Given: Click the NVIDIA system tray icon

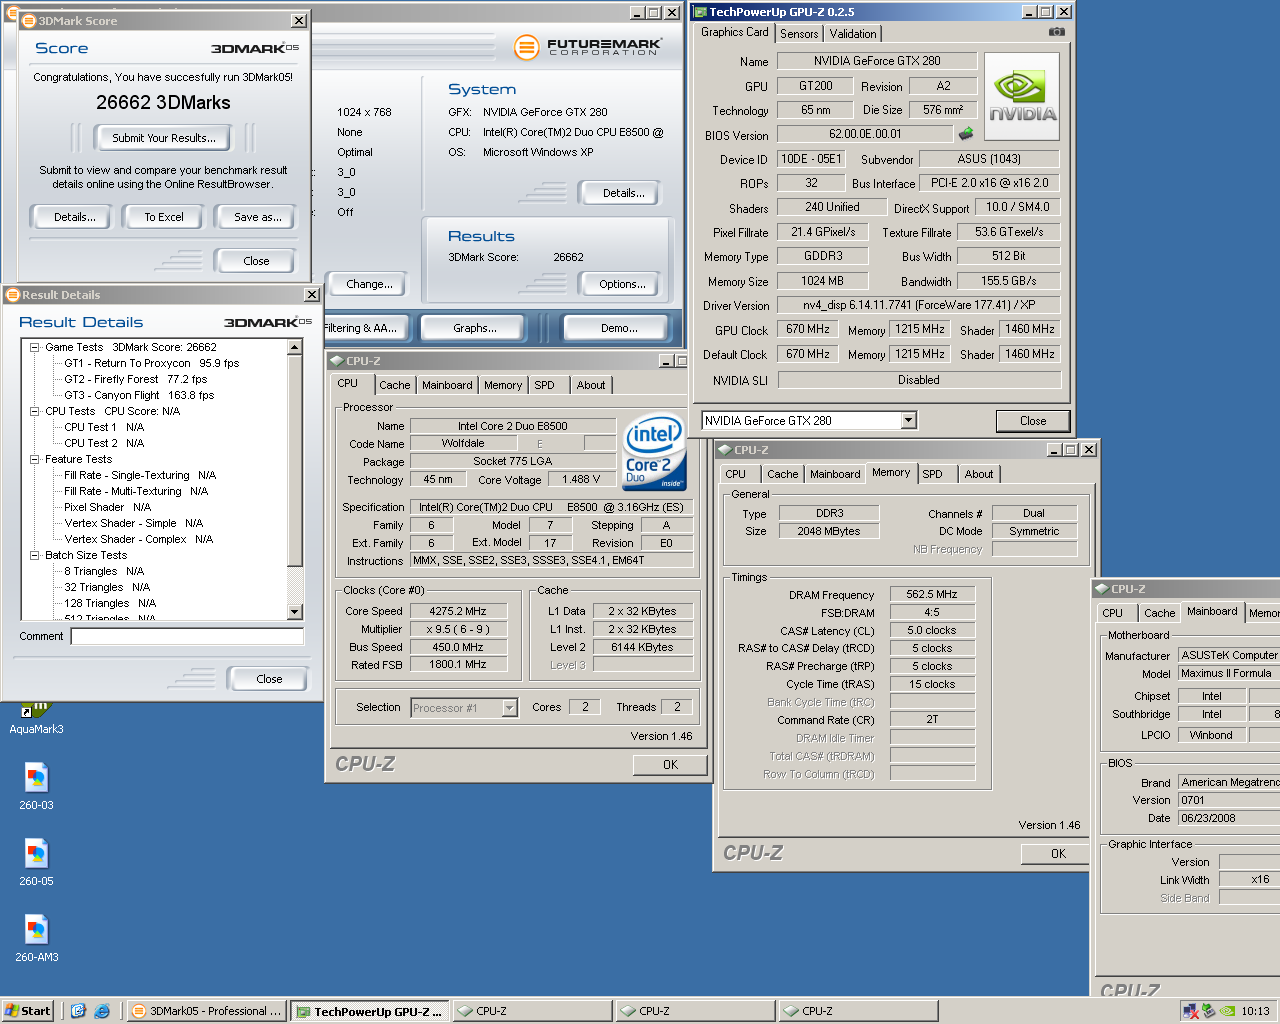Looking at the screenshot, I should (1227, 1011).
